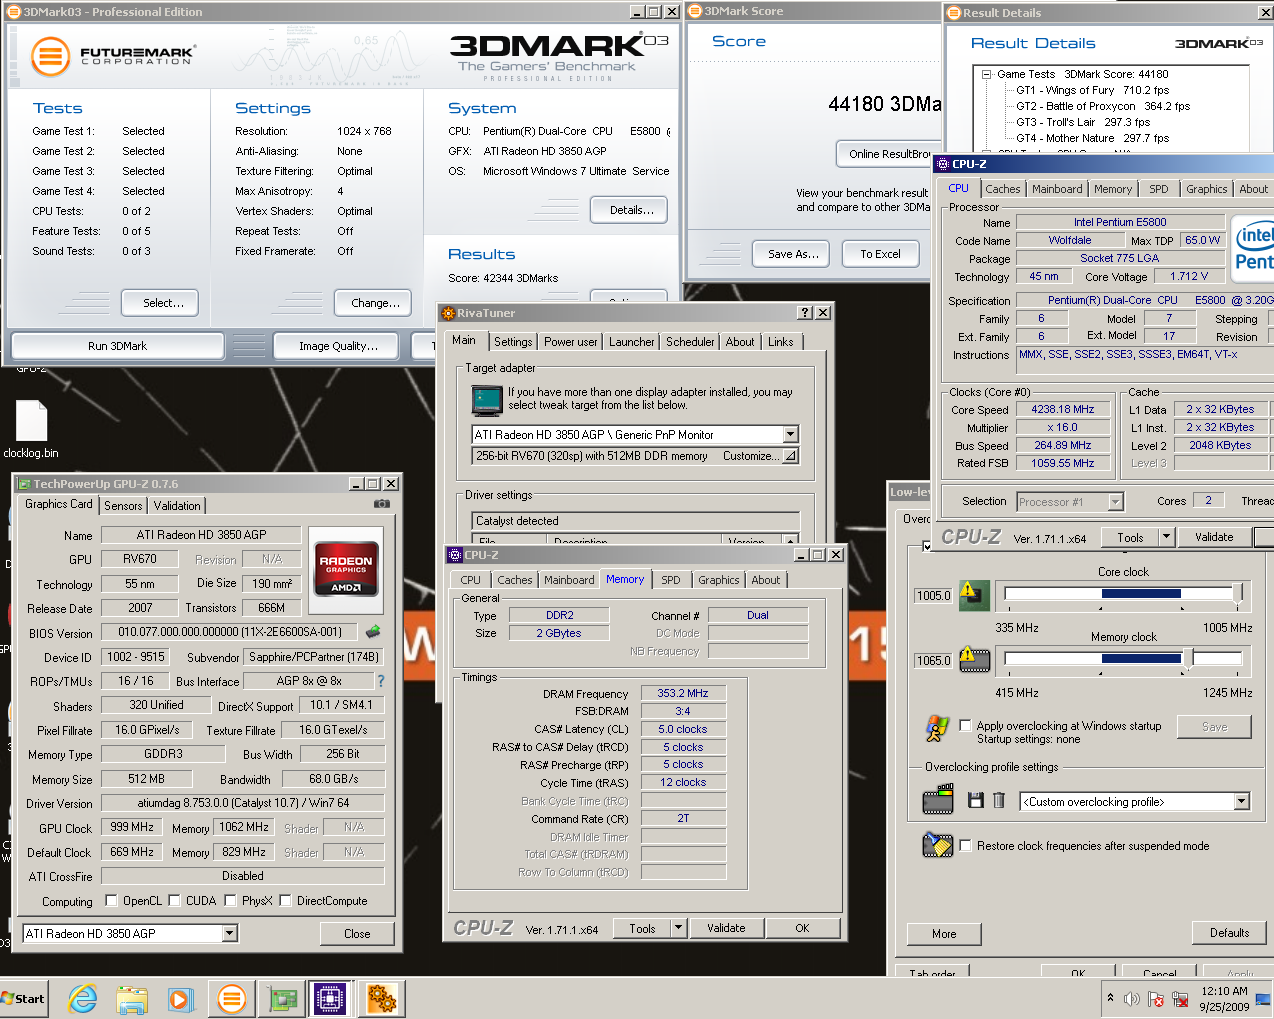Open the Scheduler tab in RivaTuner

click(x=690, y=342)
